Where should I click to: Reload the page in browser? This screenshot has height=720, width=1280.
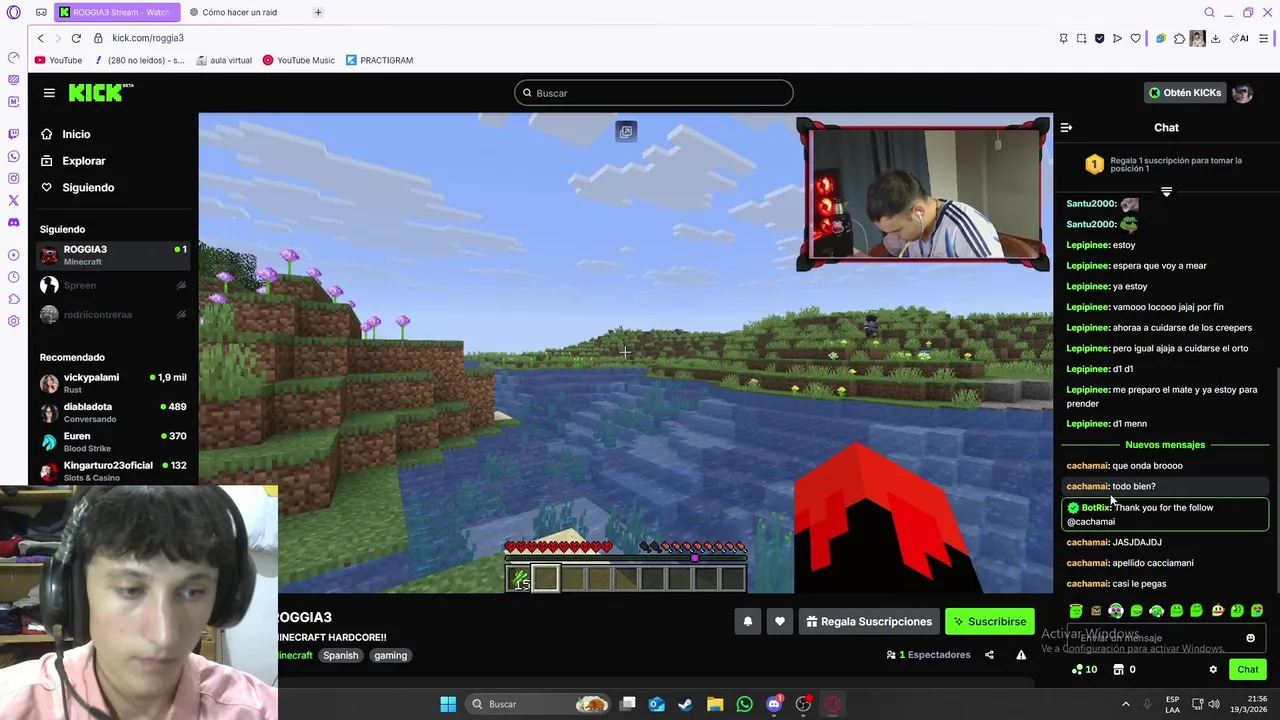pos(76,38)
